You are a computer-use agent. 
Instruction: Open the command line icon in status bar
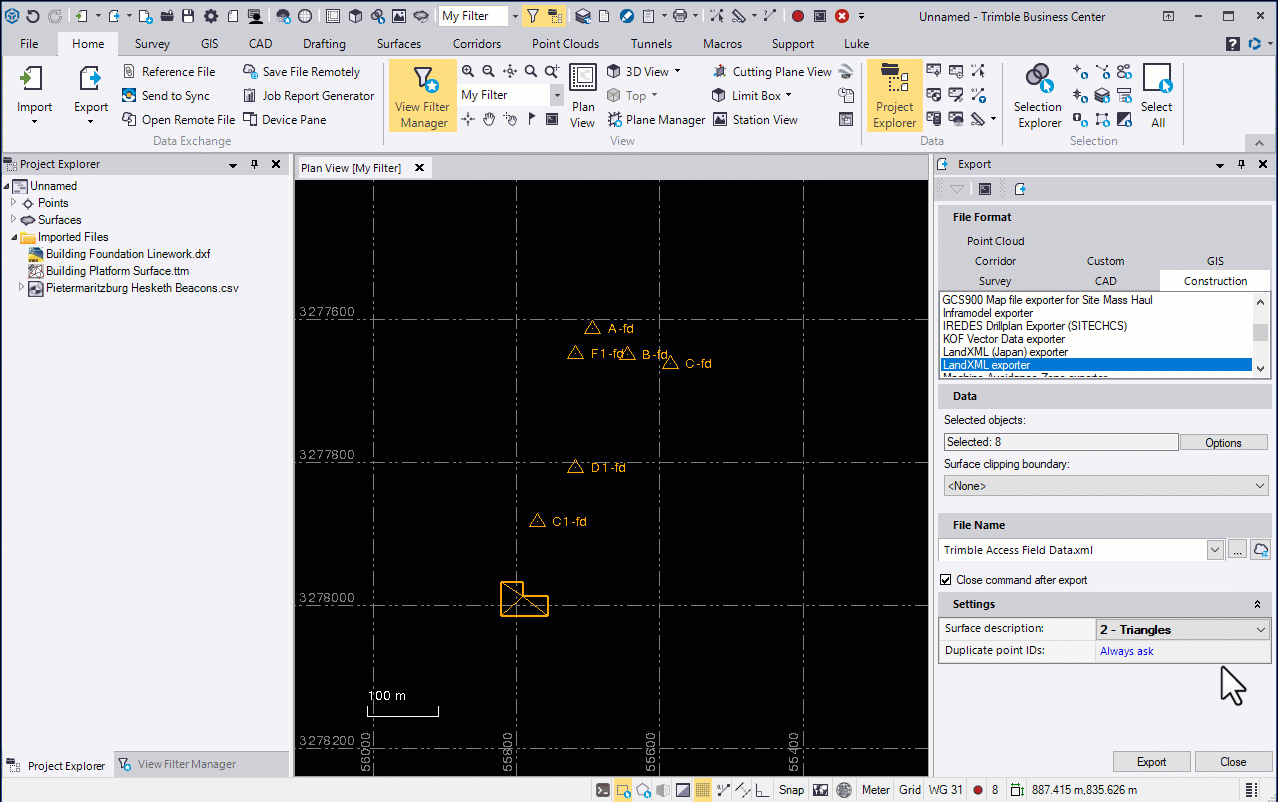pos(602,789)
